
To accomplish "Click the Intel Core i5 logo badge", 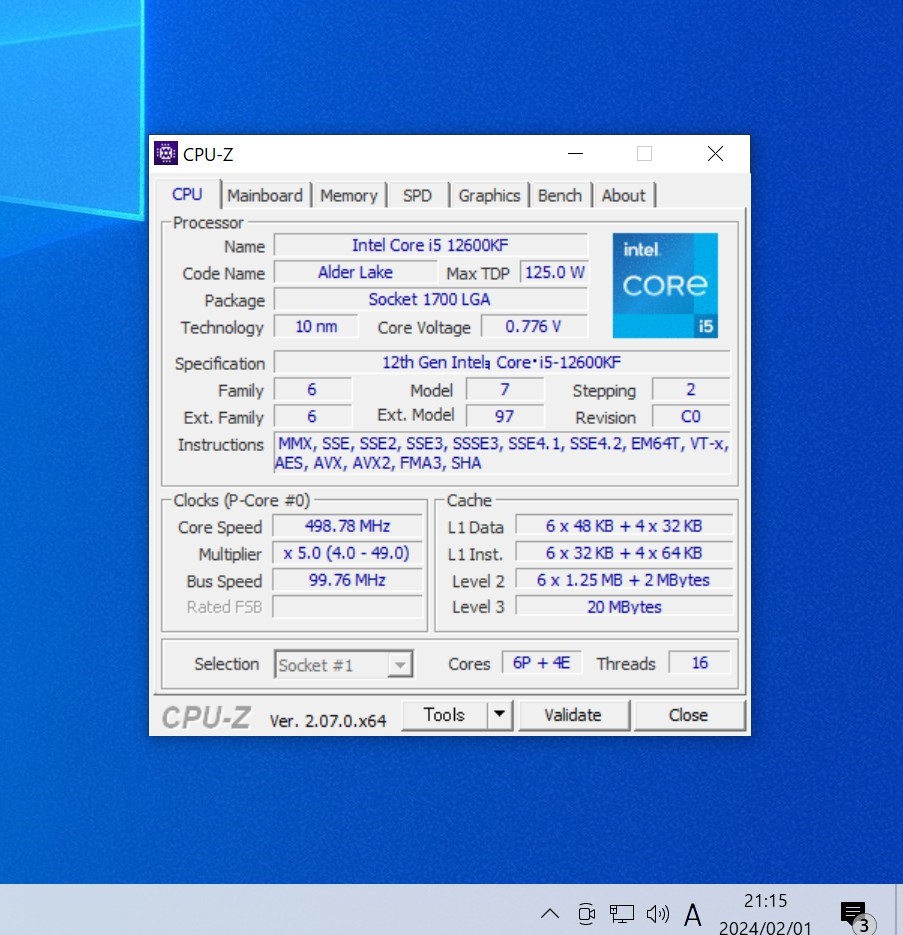I will tap(665, 286).
